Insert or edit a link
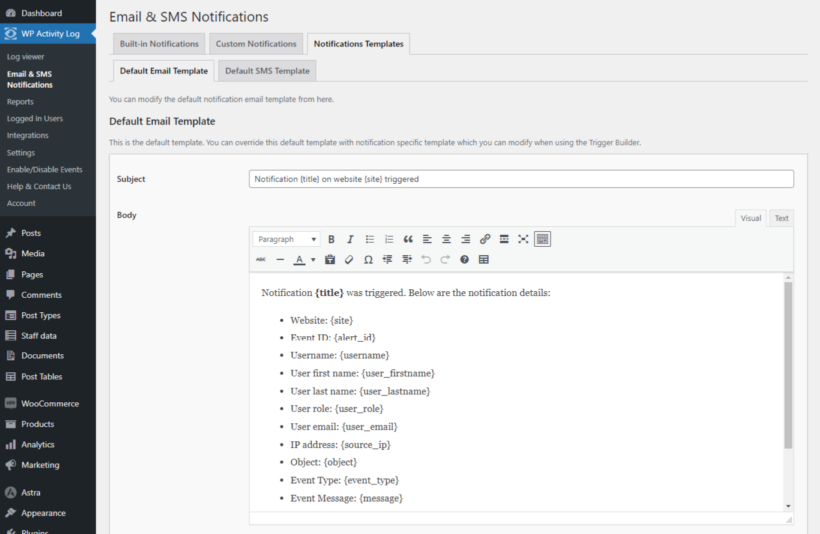Screen dimensions: 820x534 point(485,239)
